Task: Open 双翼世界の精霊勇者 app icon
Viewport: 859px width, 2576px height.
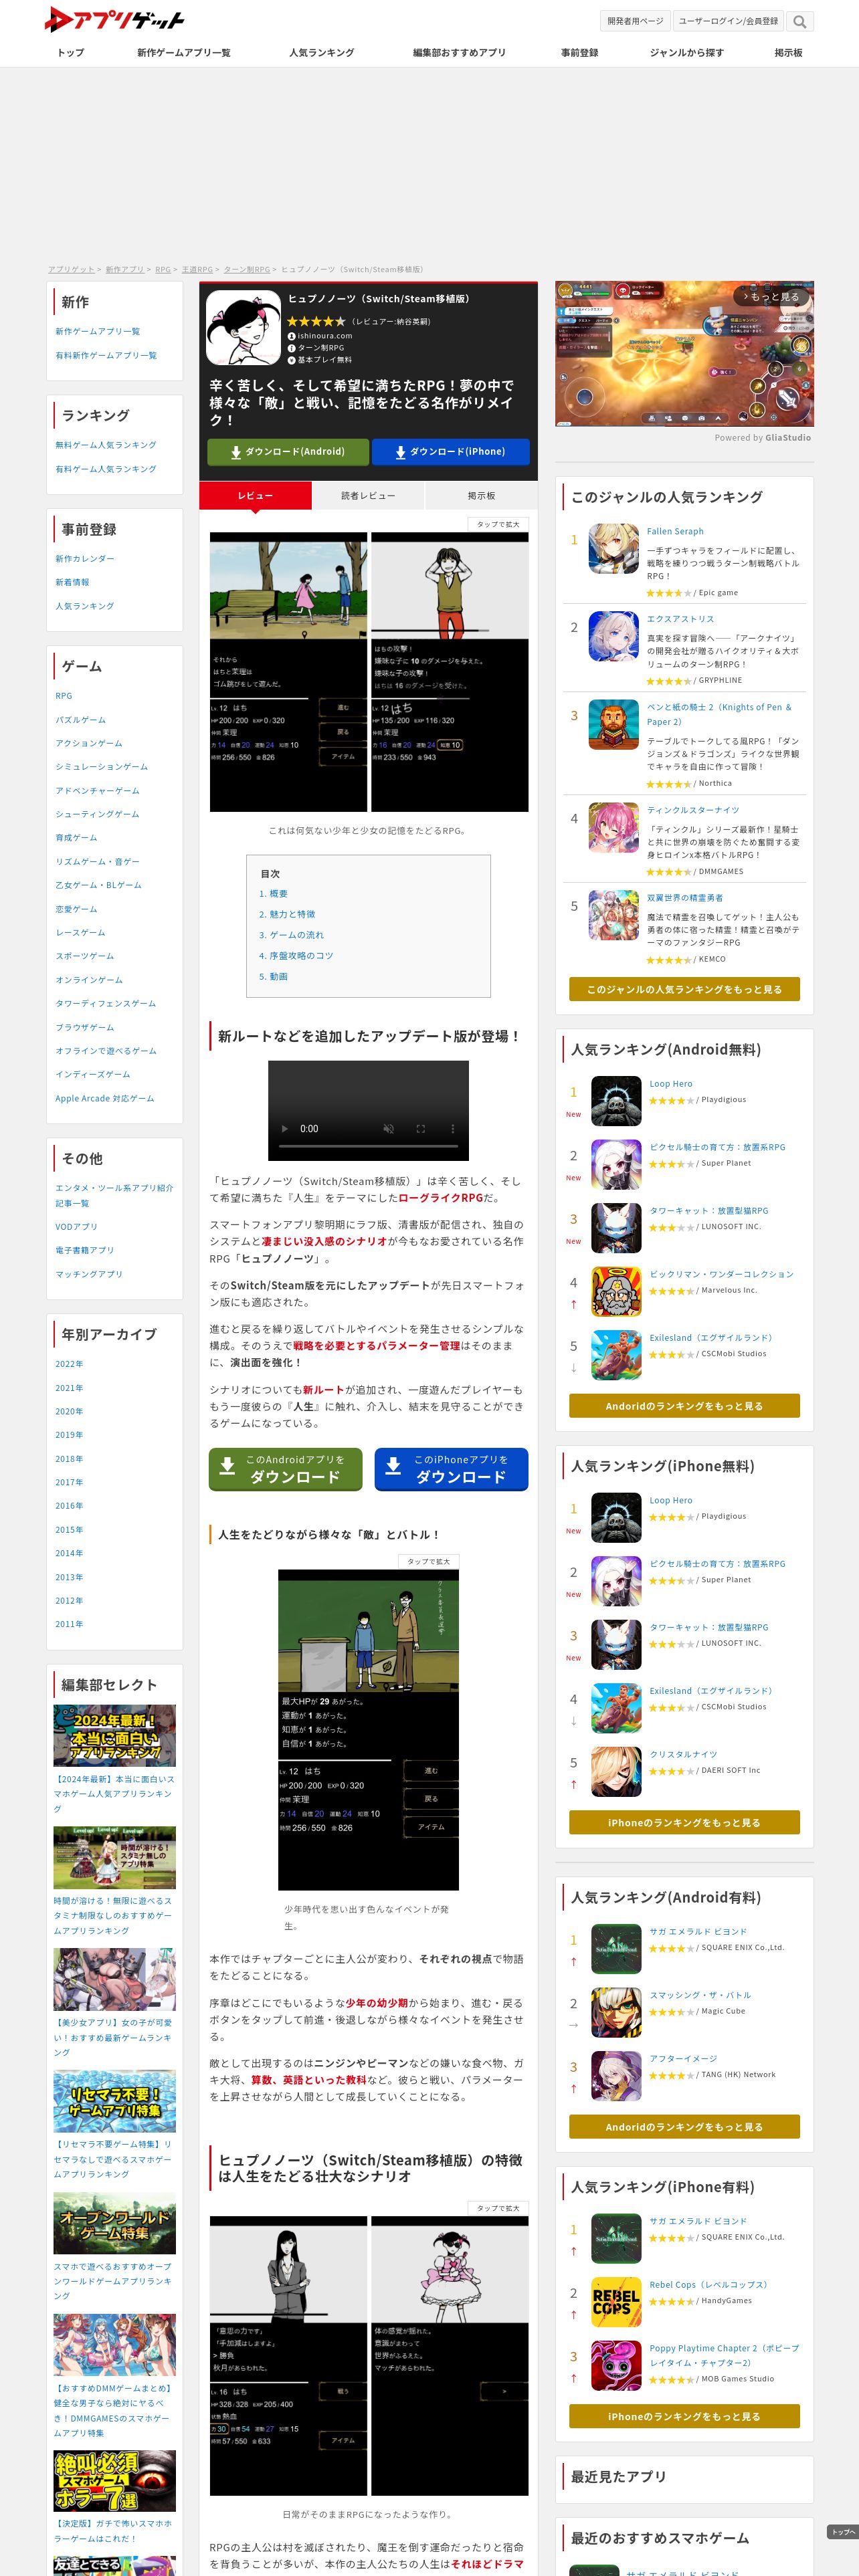Action: [613, 915]
